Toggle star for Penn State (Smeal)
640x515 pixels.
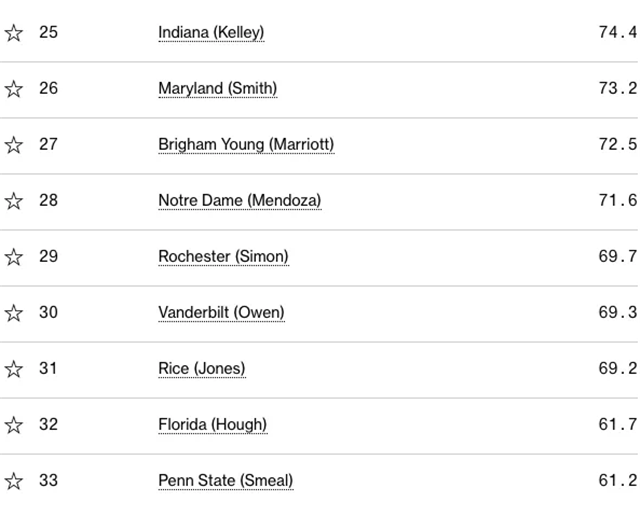click(x=13, y=481)
